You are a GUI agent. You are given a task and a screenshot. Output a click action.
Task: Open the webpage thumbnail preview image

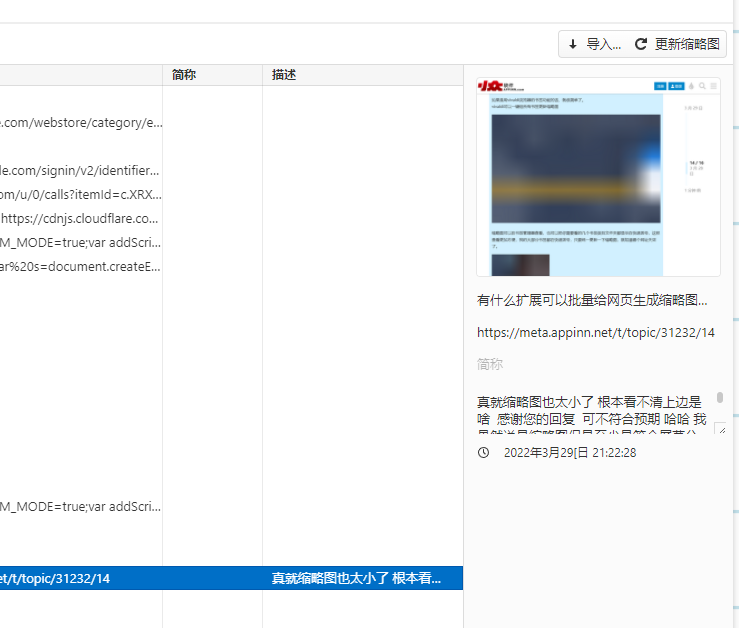[x=598, y=176]
